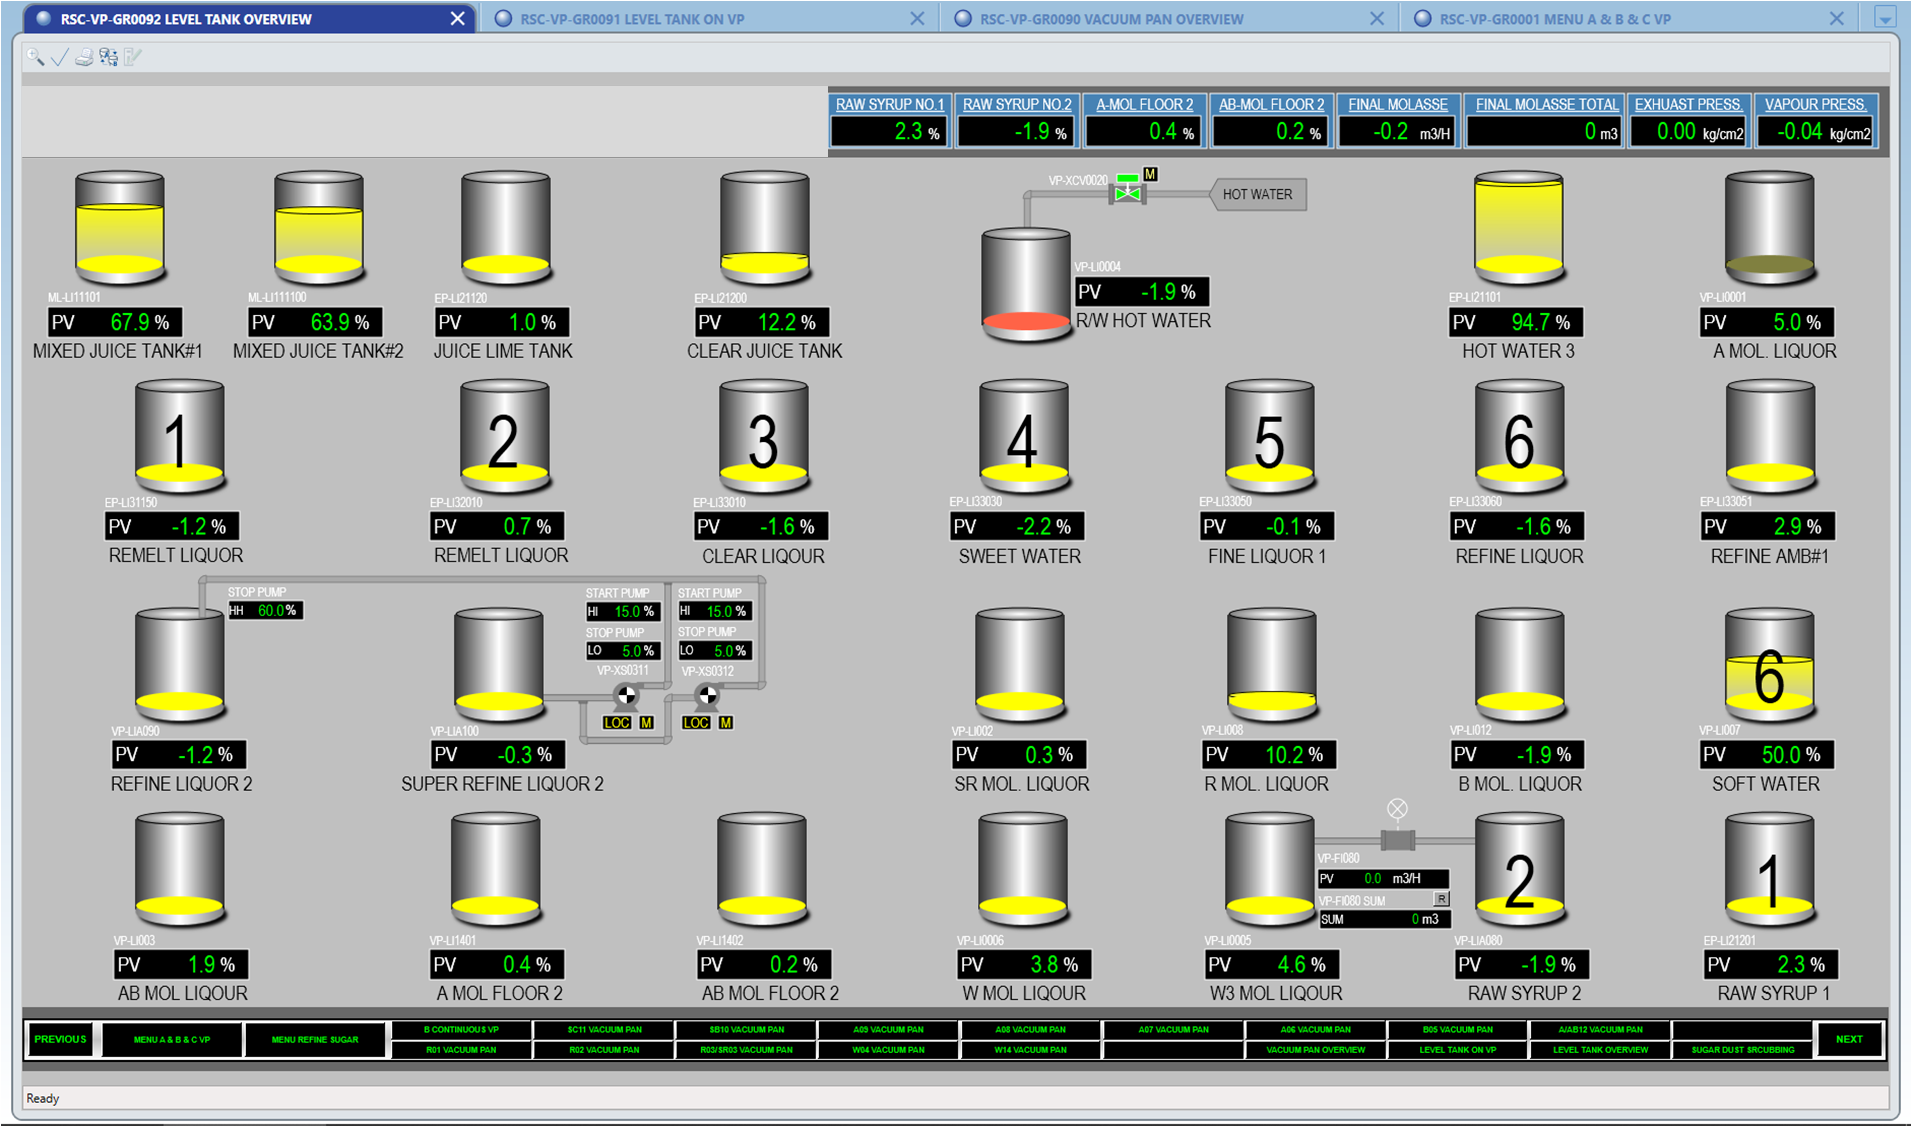Click the flow meter between W3 Mol and Raw Syrup 2

point(1397,840)
